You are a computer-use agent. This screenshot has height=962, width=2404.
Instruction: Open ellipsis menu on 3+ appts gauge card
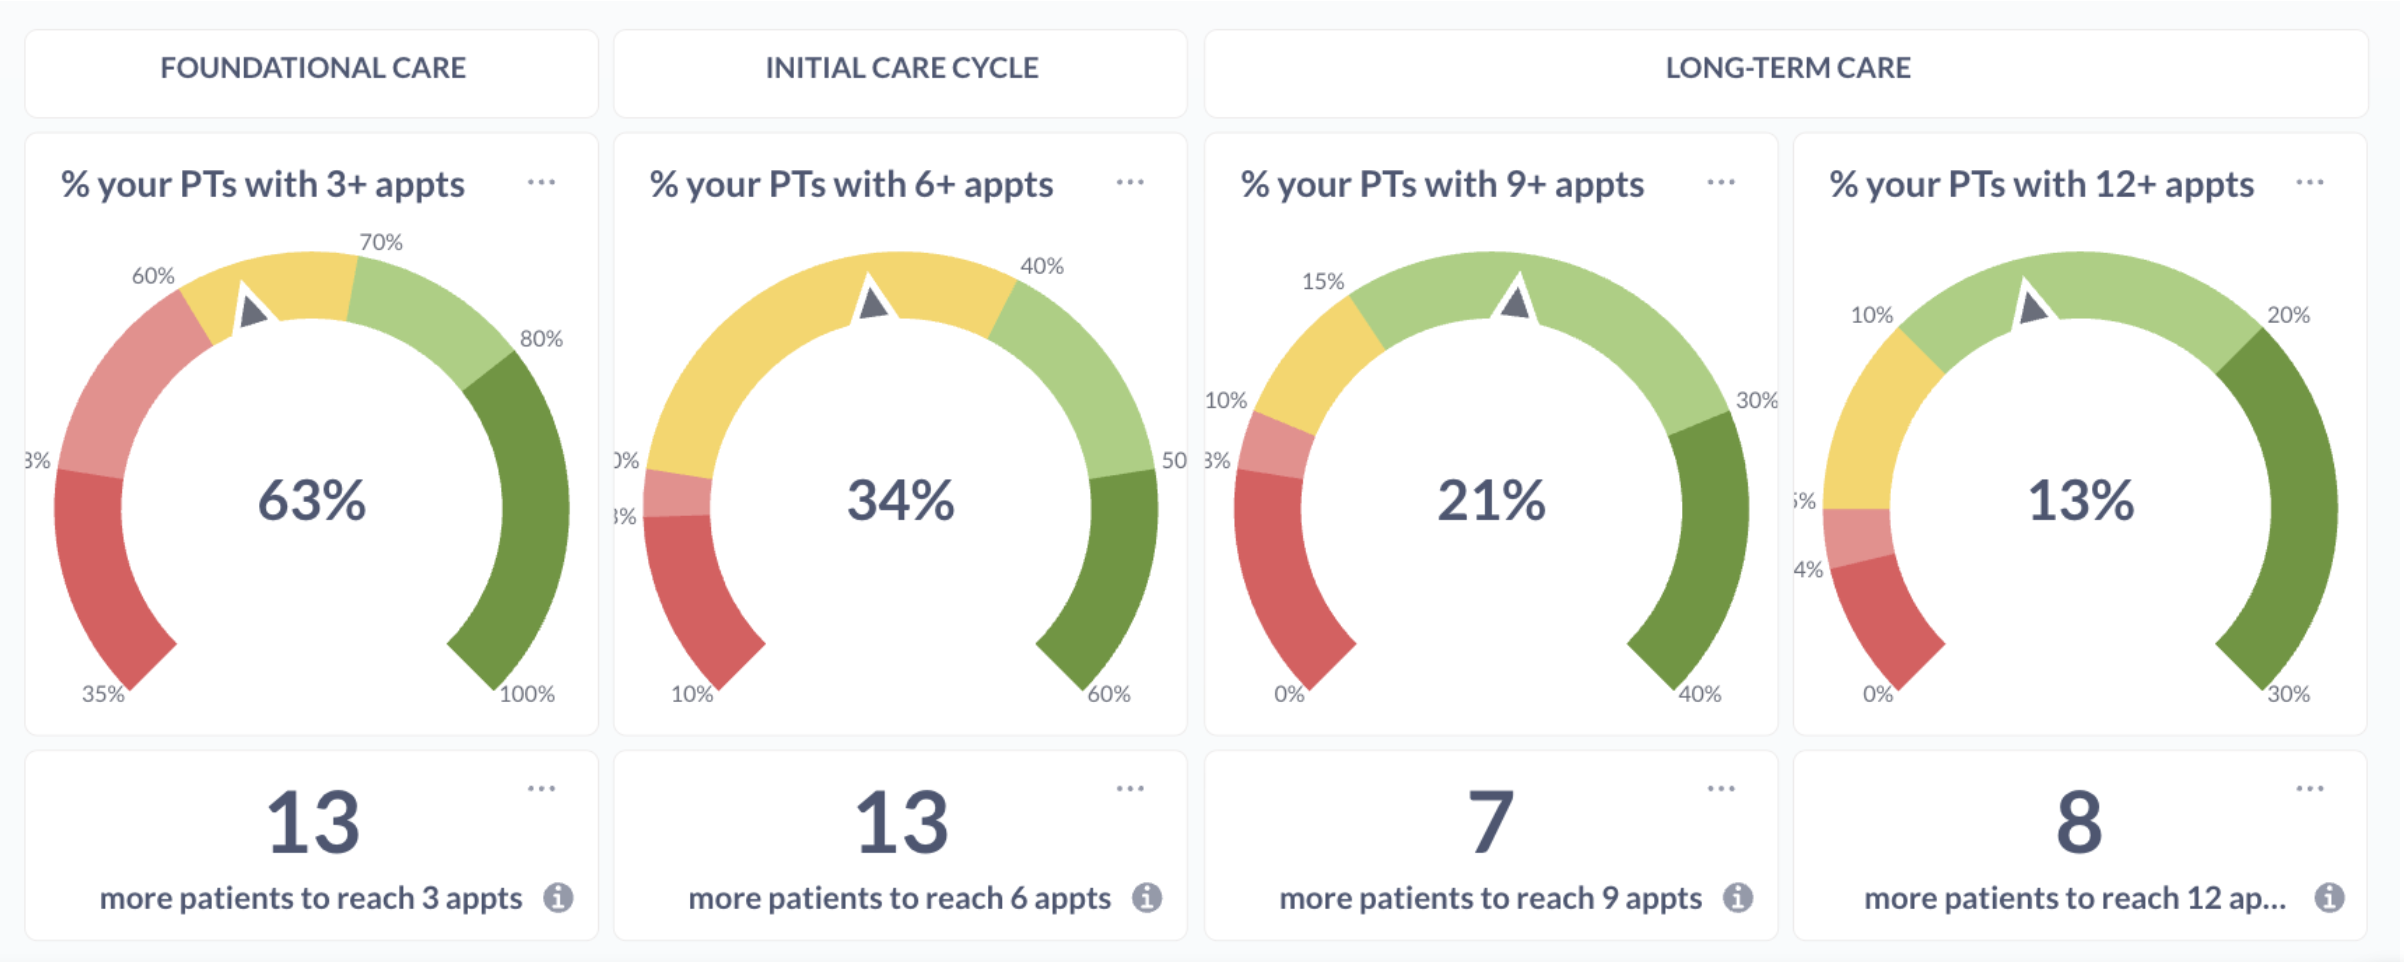tap(541, 182)
